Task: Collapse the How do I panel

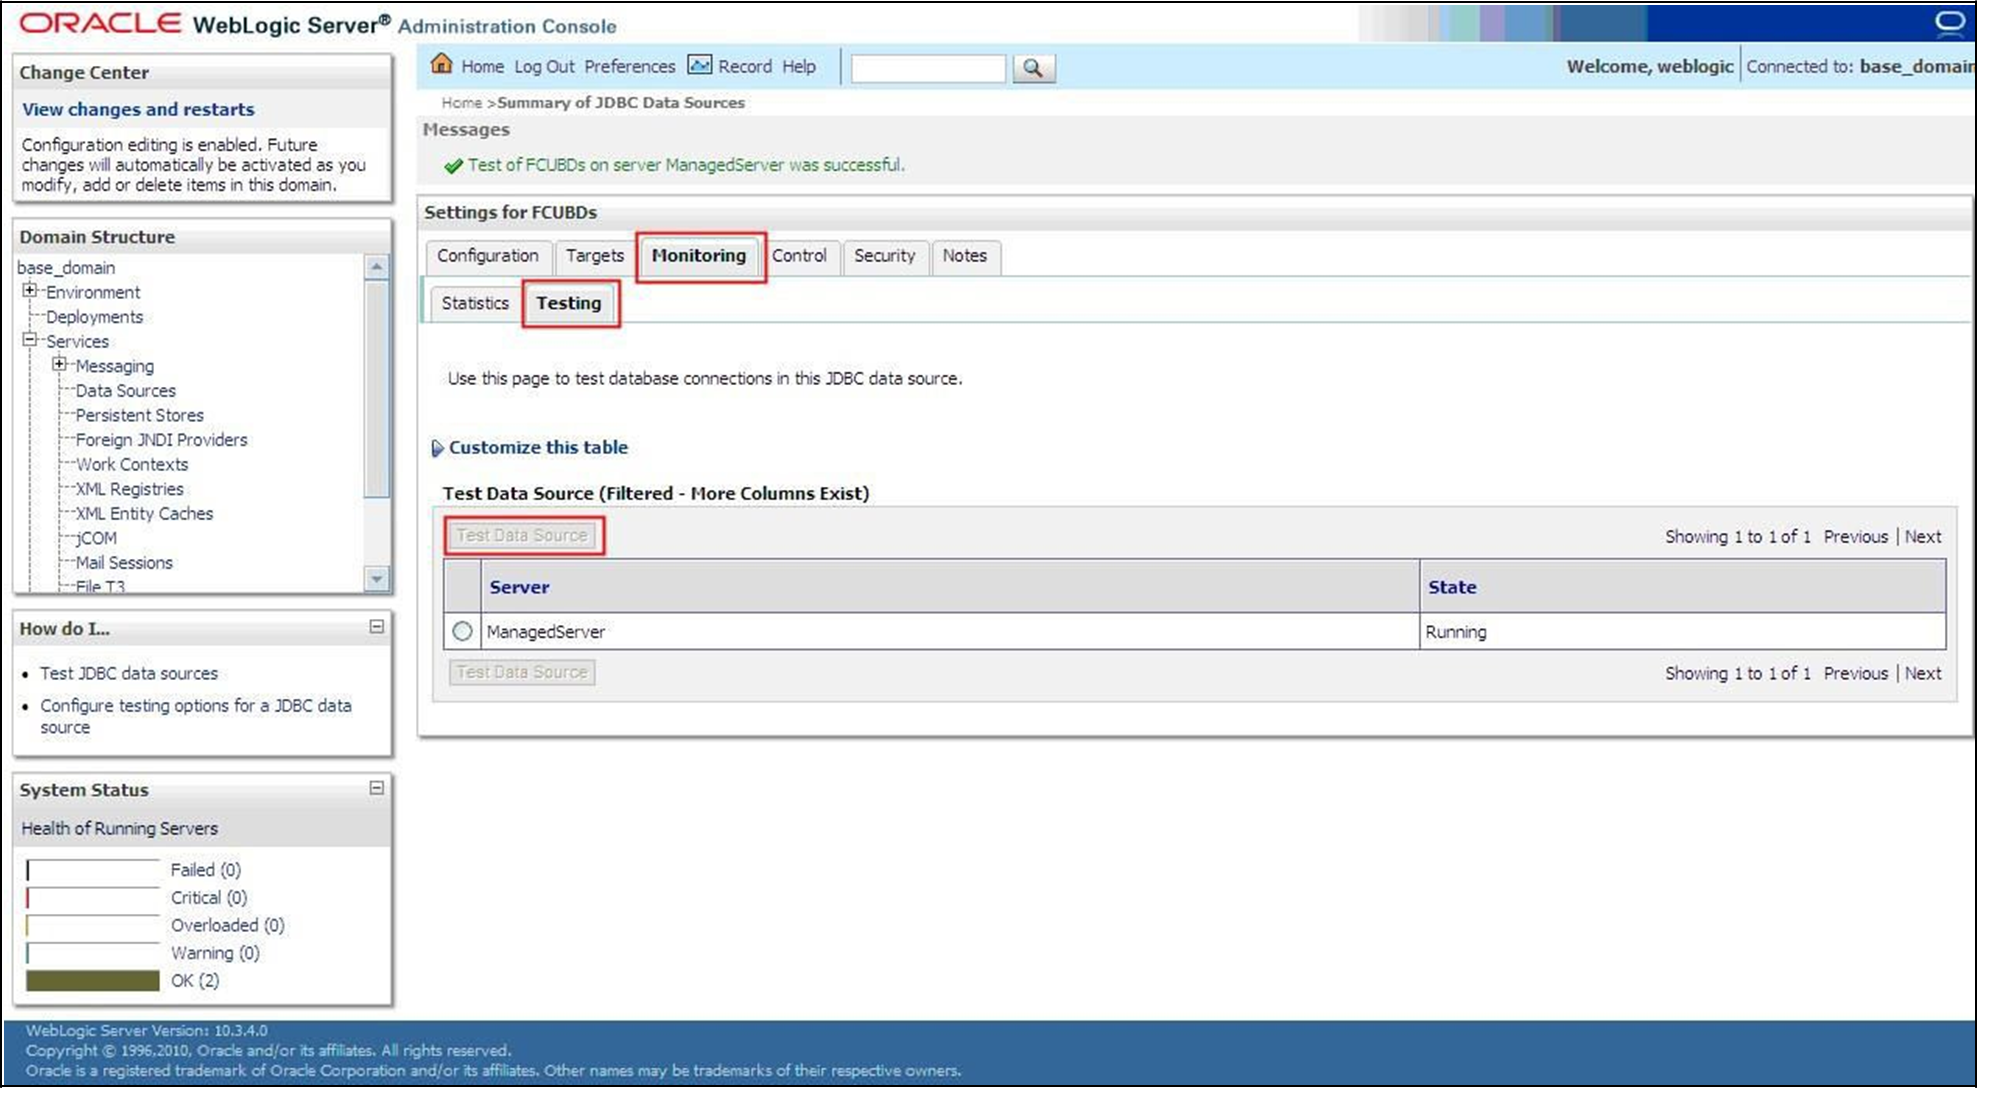Action: [377, 627]
